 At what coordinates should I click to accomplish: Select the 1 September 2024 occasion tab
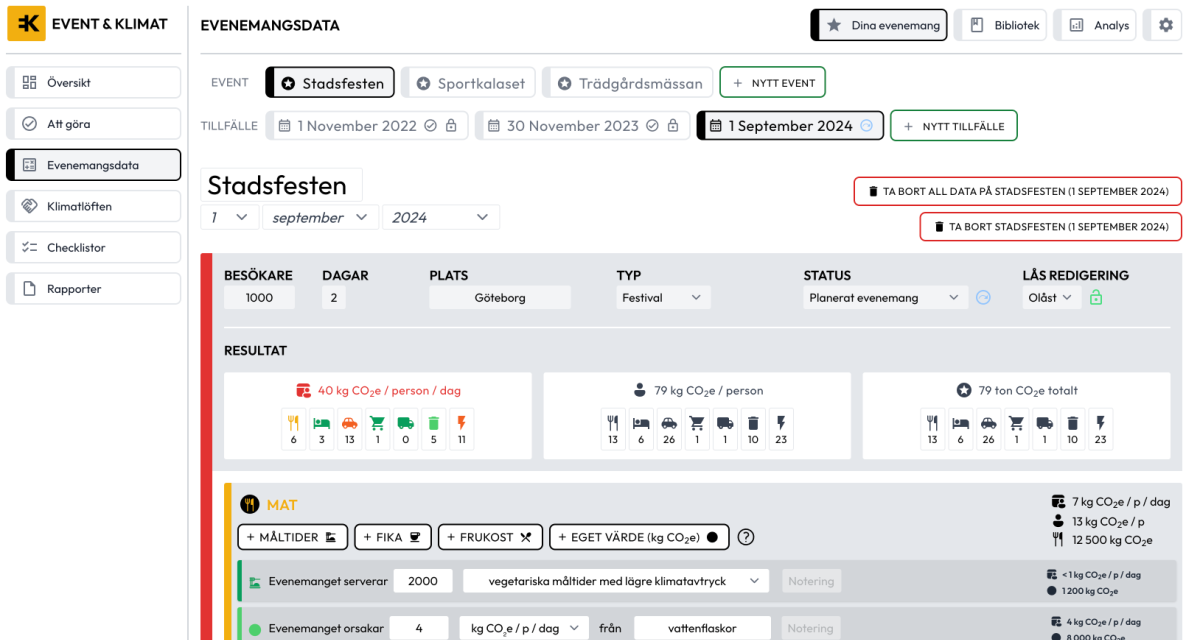pyautogui.click(x=789, y=126)
